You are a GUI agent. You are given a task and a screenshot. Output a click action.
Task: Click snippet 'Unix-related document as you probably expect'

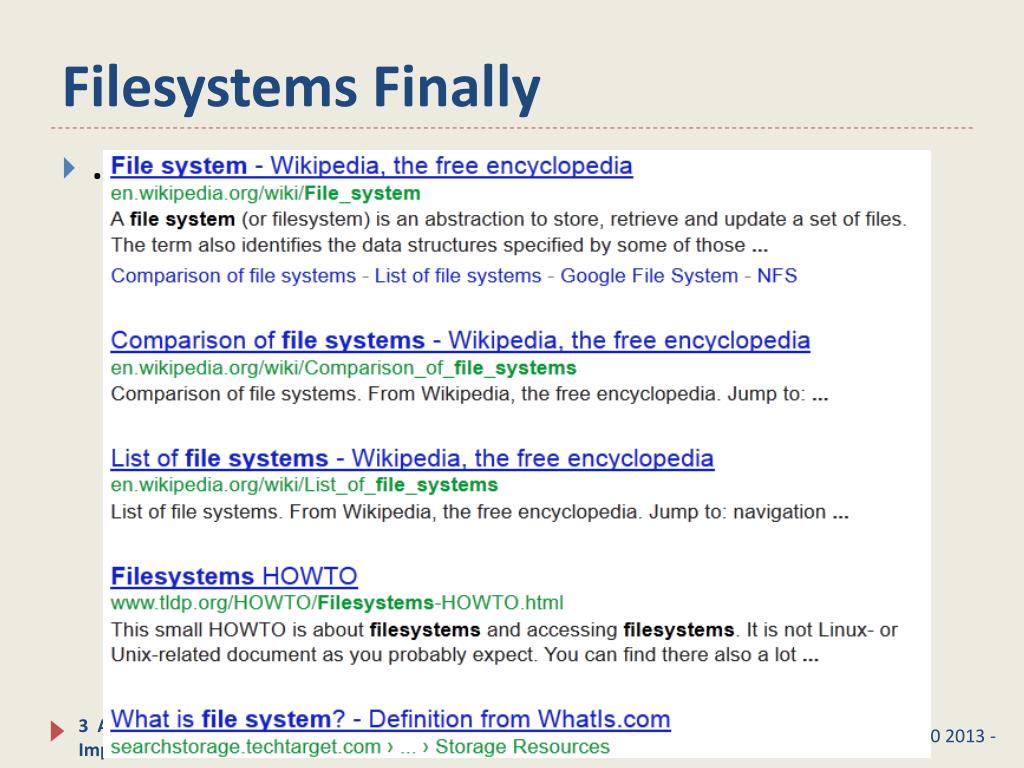click(464, 655)
